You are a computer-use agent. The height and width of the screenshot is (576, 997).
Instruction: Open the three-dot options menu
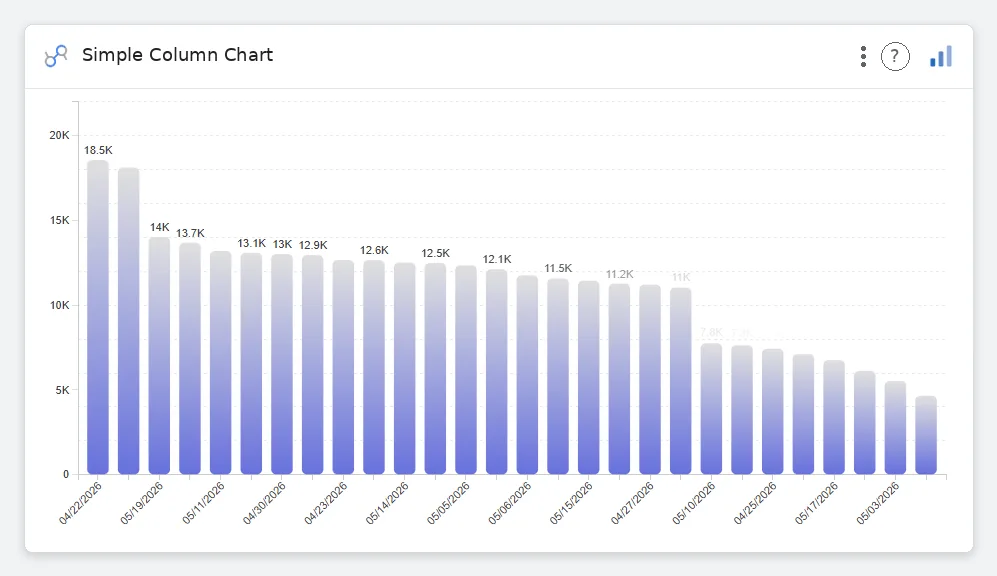[863, 57]
